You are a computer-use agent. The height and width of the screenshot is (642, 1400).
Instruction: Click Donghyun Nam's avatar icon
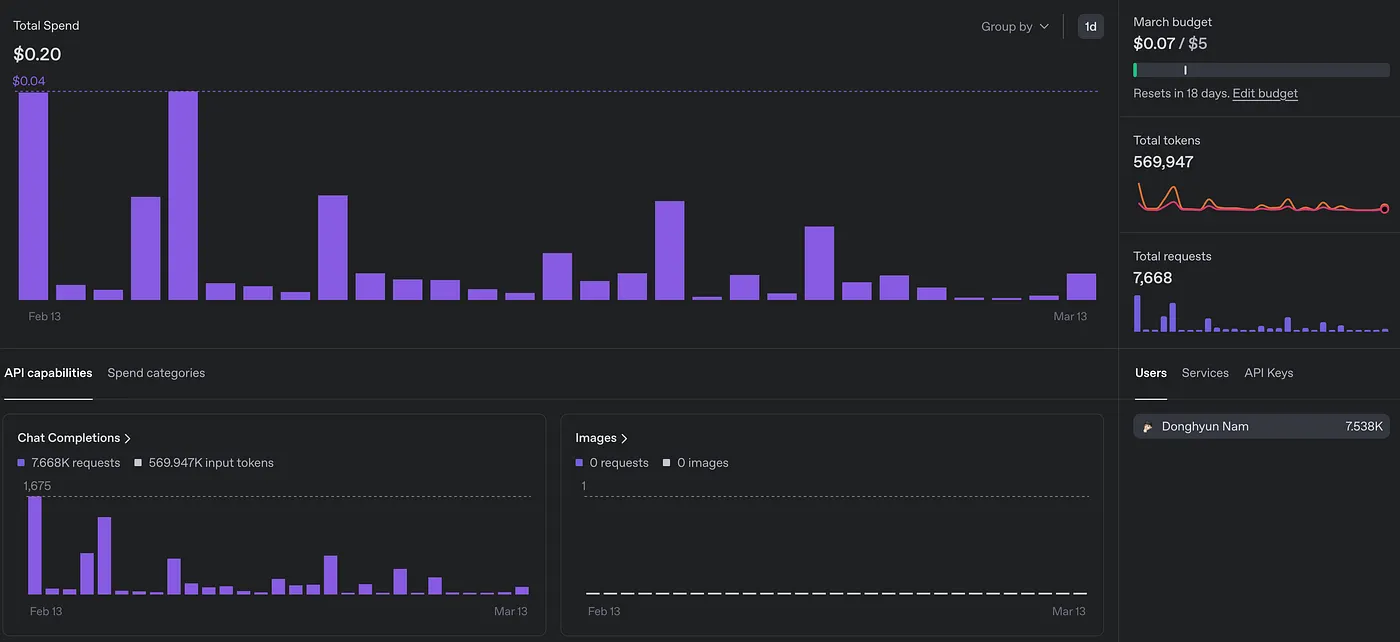click(x=1147, y=427)
